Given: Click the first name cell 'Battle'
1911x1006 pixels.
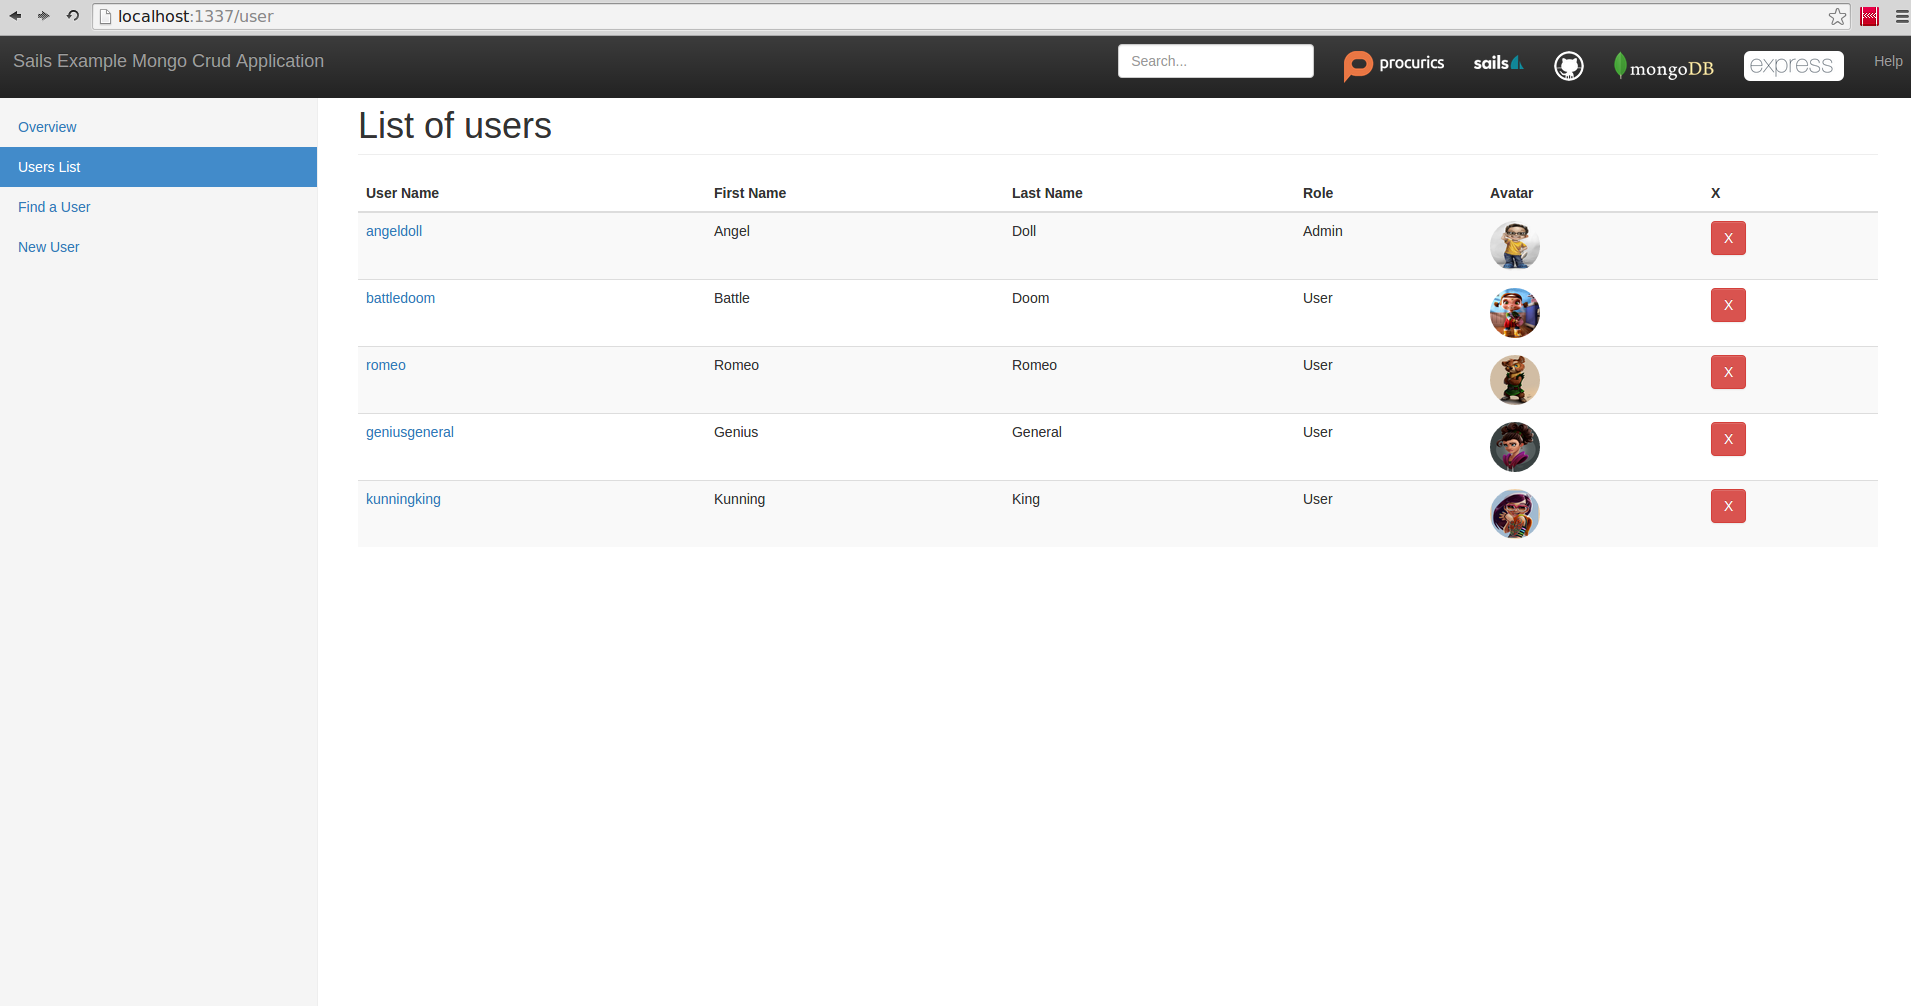Looking at the screenshot, I should coord(732,298).
